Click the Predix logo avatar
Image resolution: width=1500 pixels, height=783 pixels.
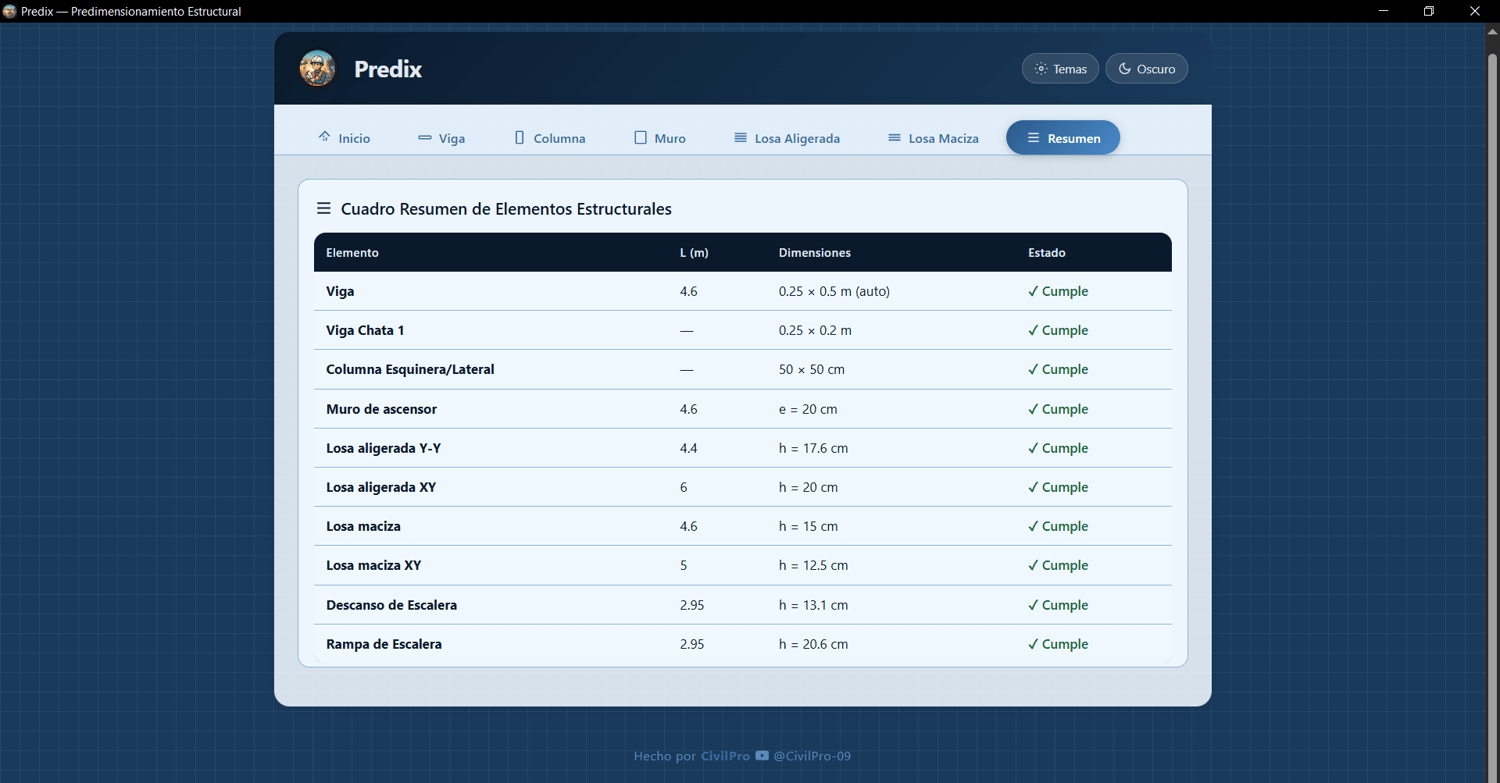tap(317, 69)
